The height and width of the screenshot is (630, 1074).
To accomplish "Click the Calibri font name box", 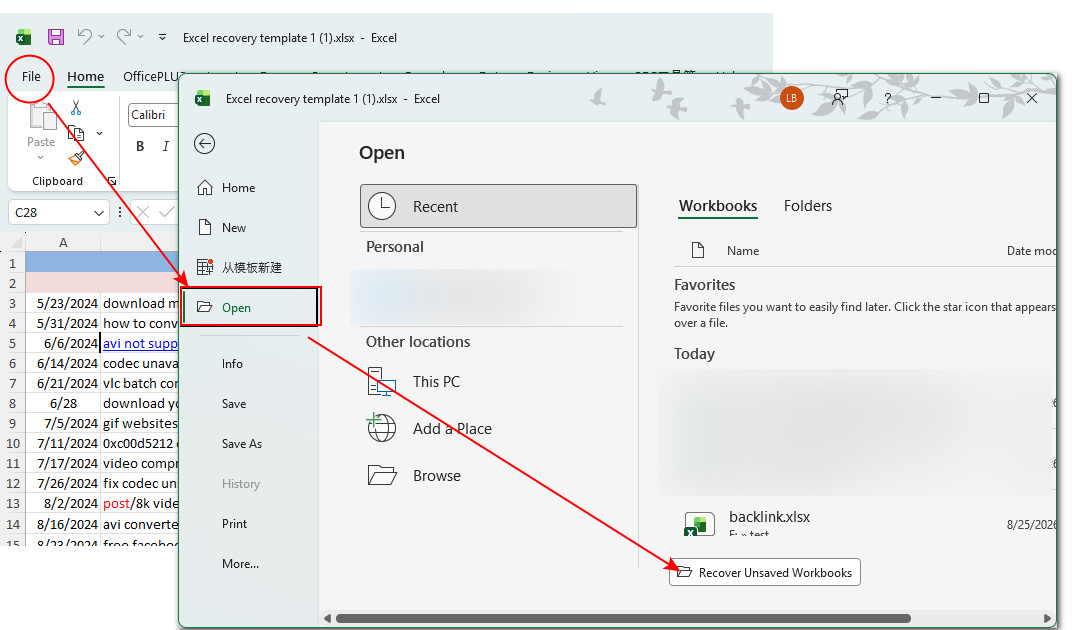I will [153, 115].
